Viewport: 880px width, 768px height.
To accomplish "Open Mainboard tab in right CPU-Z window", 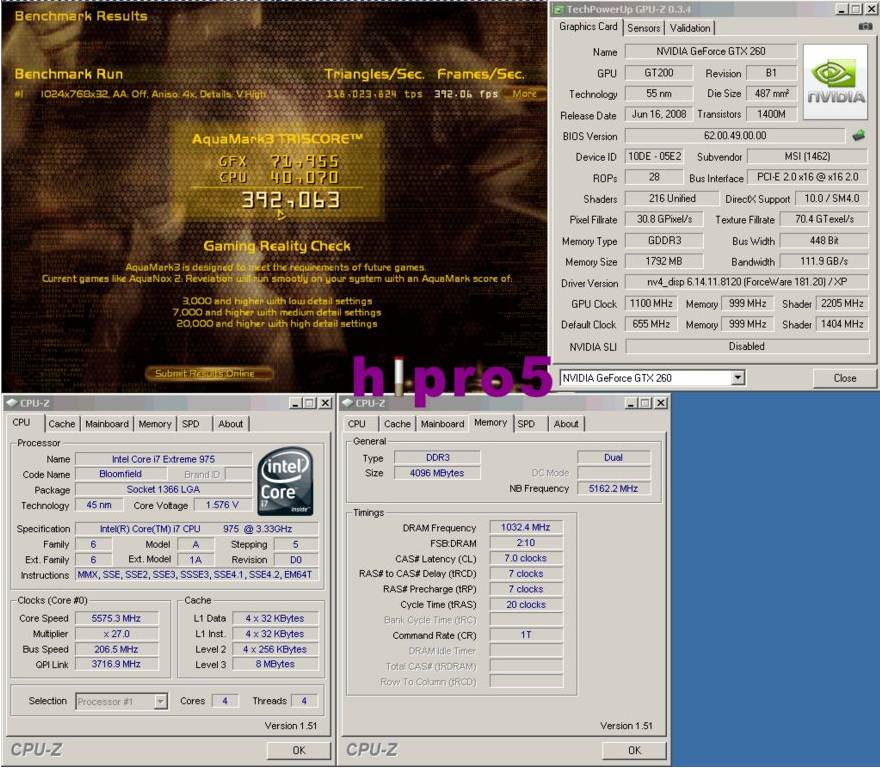I will coord(442,424).
